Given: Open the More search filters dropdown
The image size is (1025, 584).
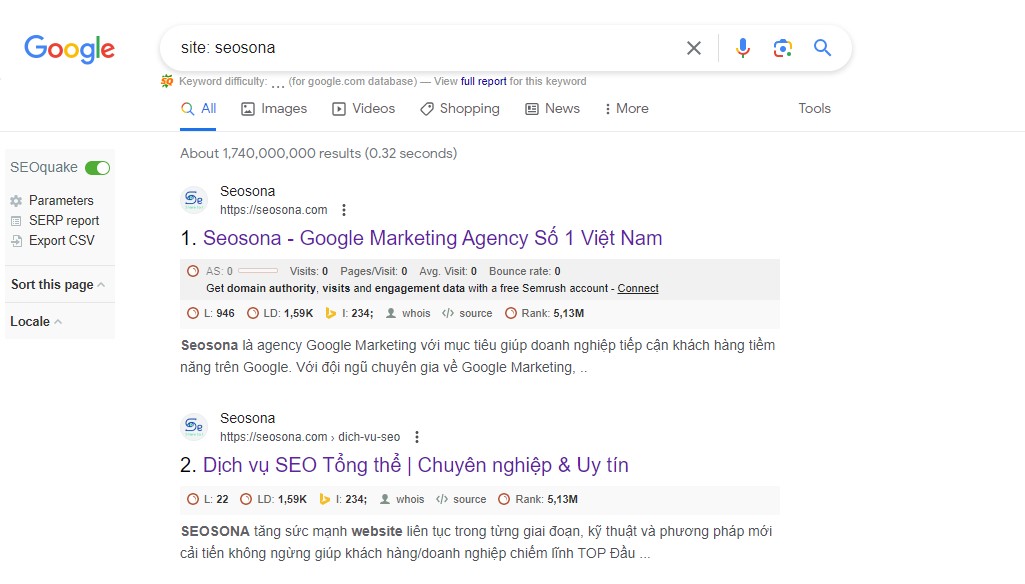Looking at the screenshot, I should click(x=626, y=109).
